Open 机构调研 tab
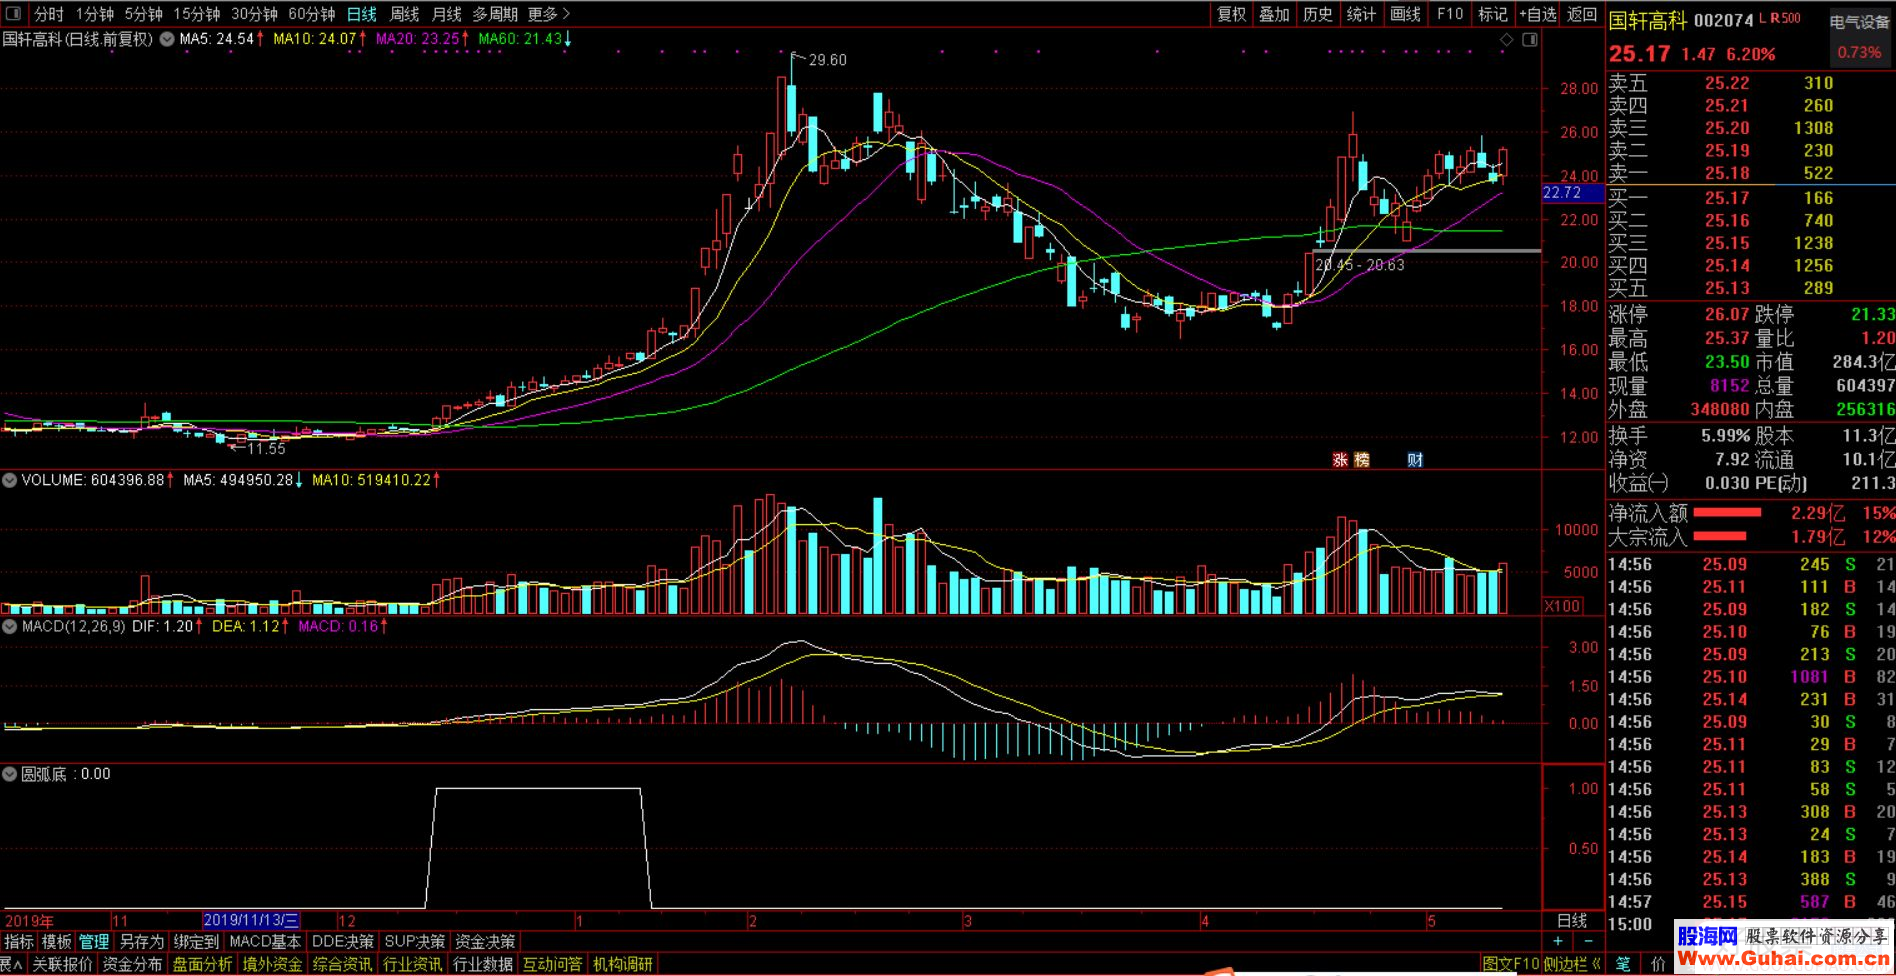Screen dimensions: 1896x976 click(623, 964)
